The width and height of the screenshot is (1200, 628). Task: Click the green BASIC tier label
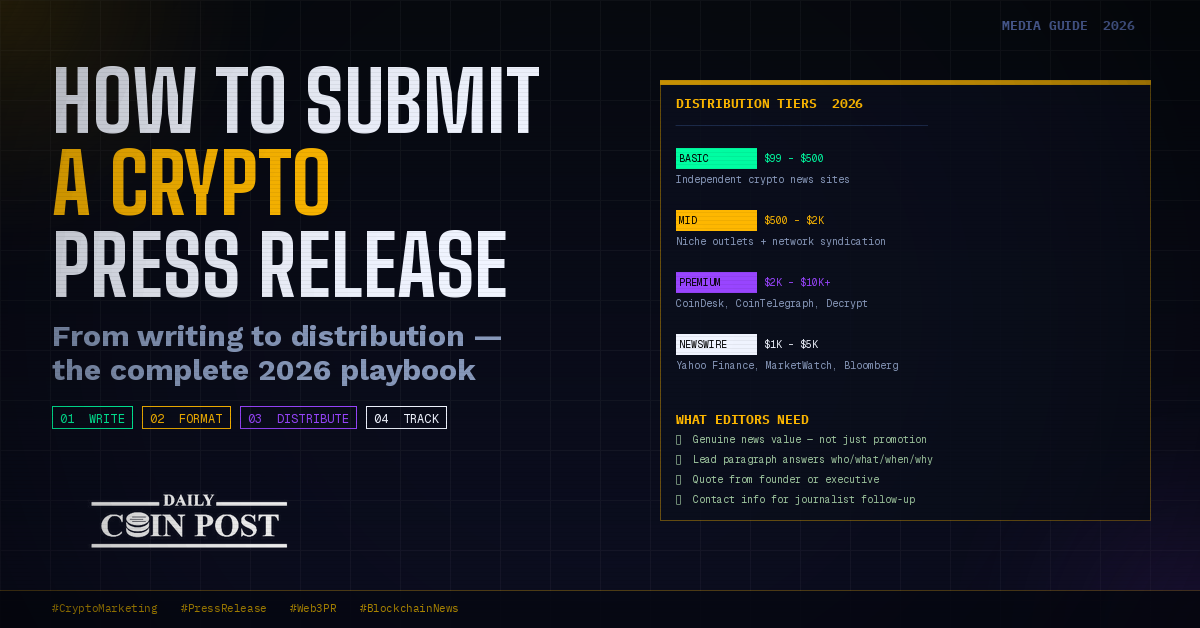click(x=716, y=158)
